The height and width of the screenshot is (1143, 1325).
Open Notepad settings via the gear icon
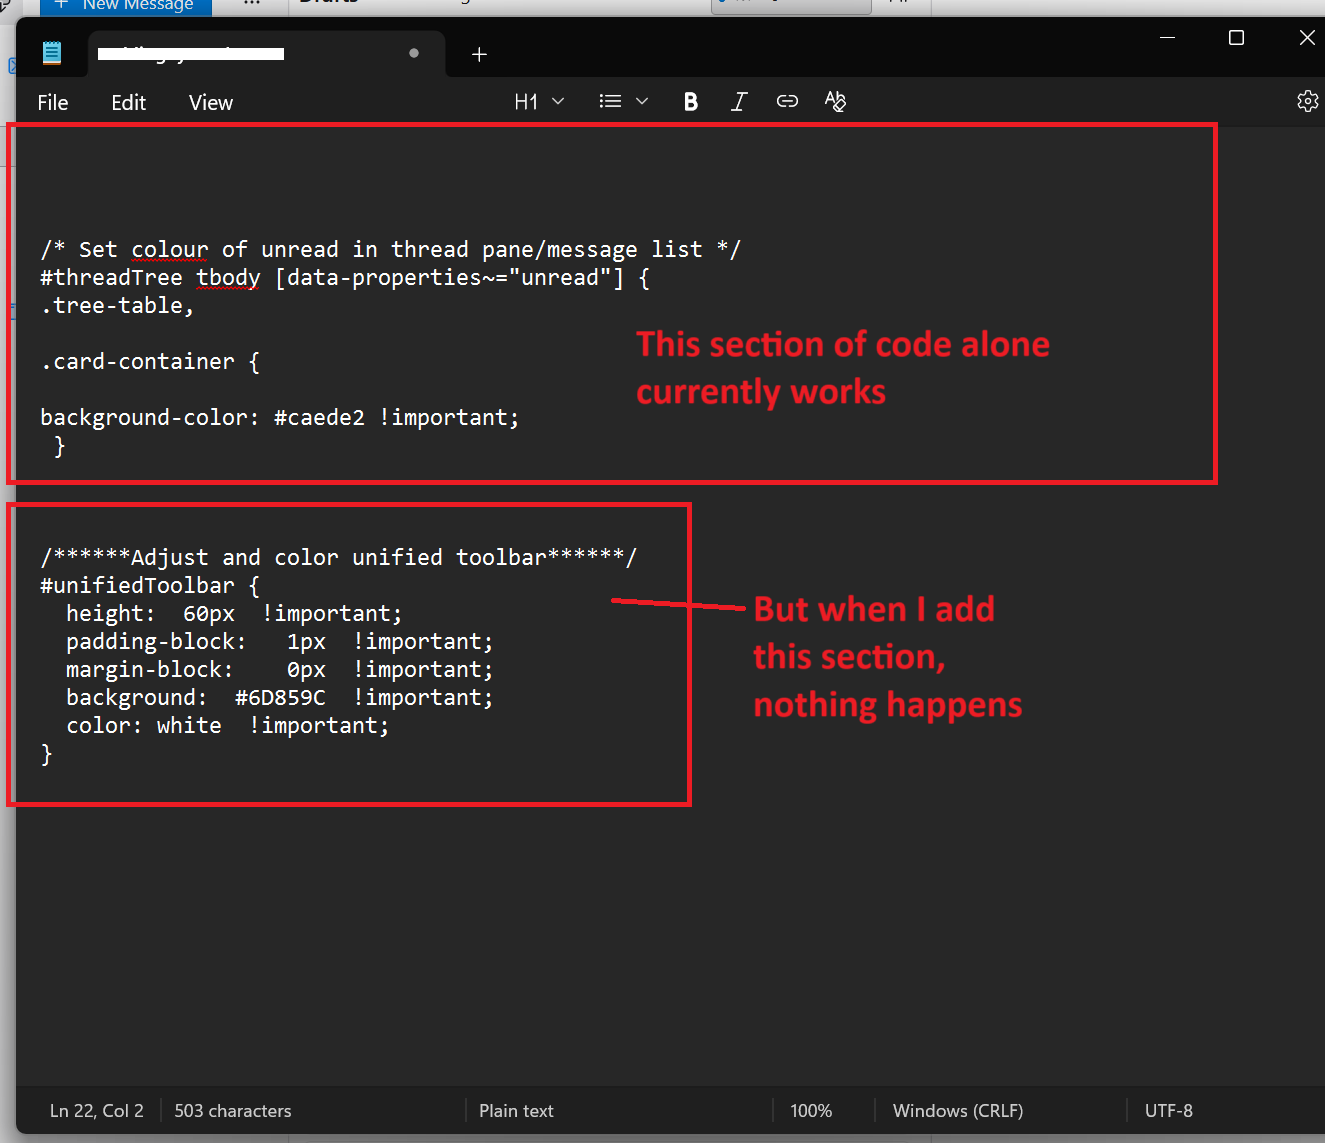click(x=1307, y=102)
